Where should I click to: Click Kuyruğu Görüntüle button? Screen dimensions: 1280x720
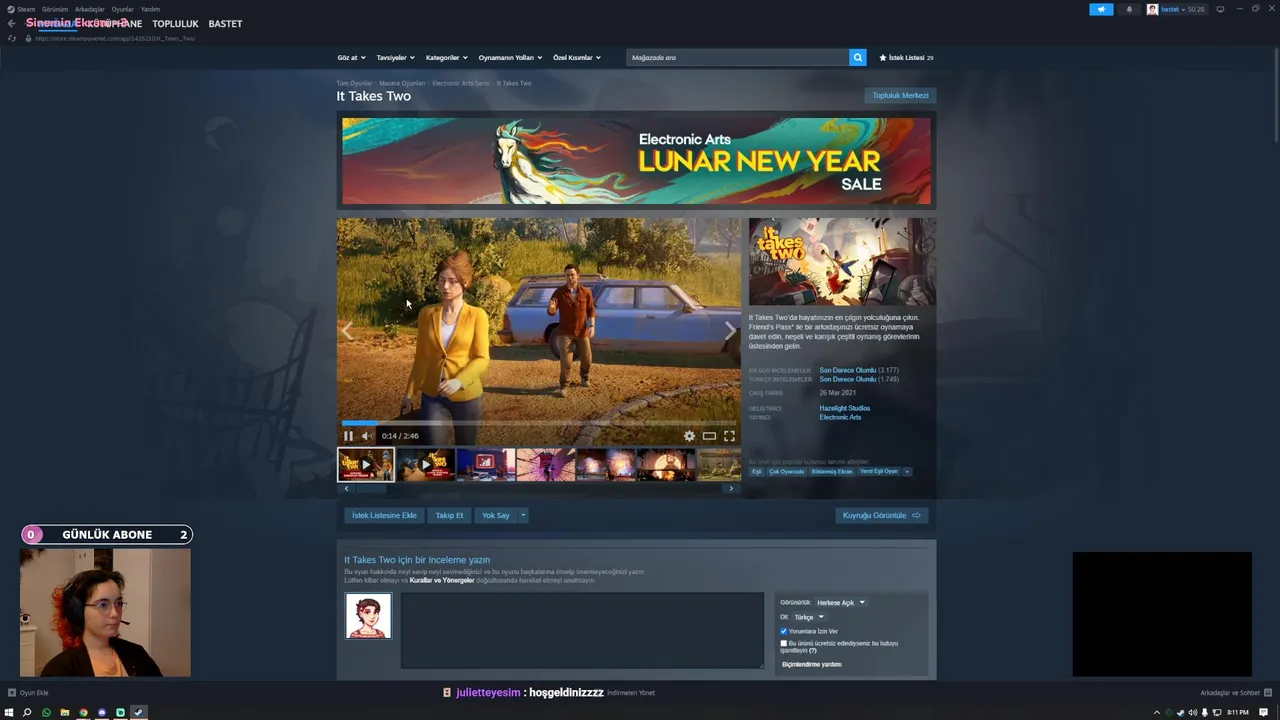(881, 515)
